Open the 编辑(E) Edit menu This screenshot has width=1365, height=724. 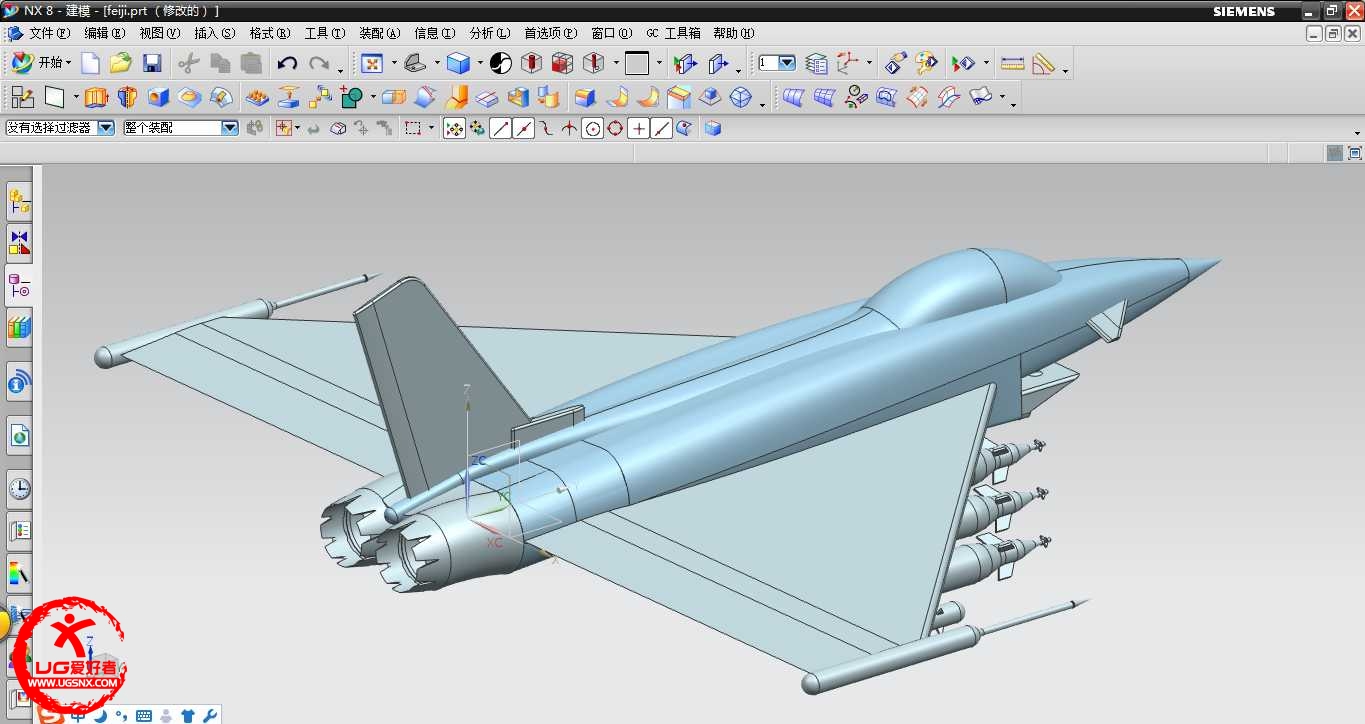point(105,34)
